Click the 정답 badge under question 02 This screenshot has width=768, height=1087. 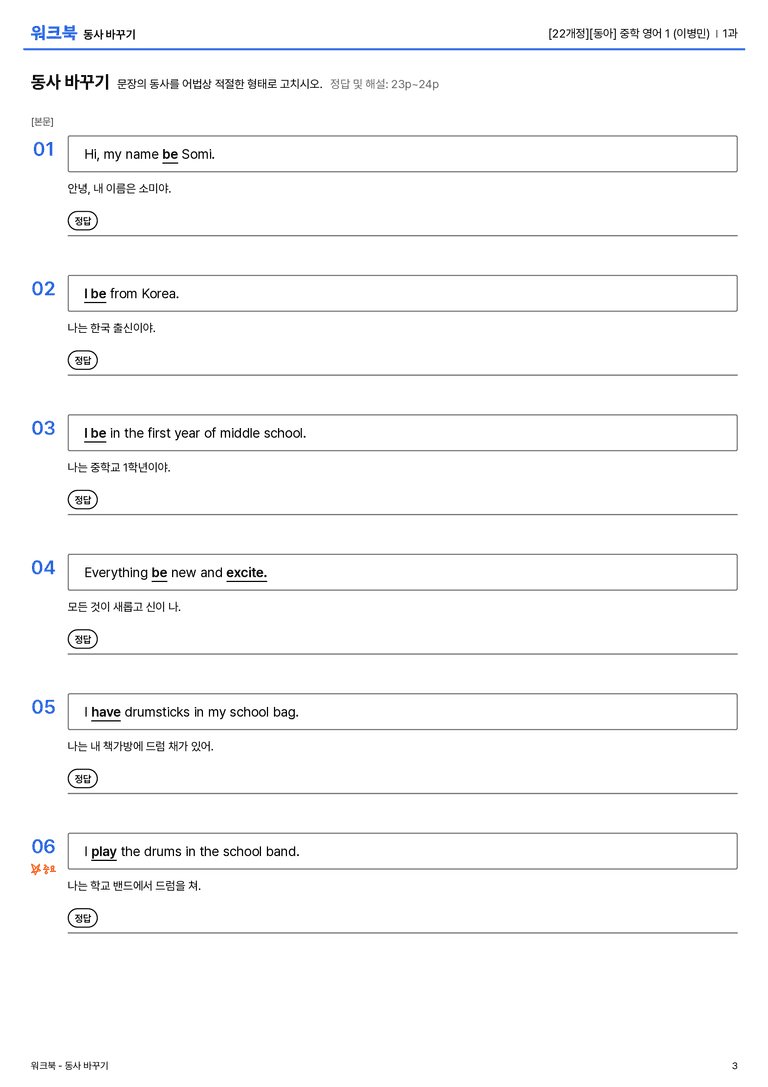tap(82, 360)
